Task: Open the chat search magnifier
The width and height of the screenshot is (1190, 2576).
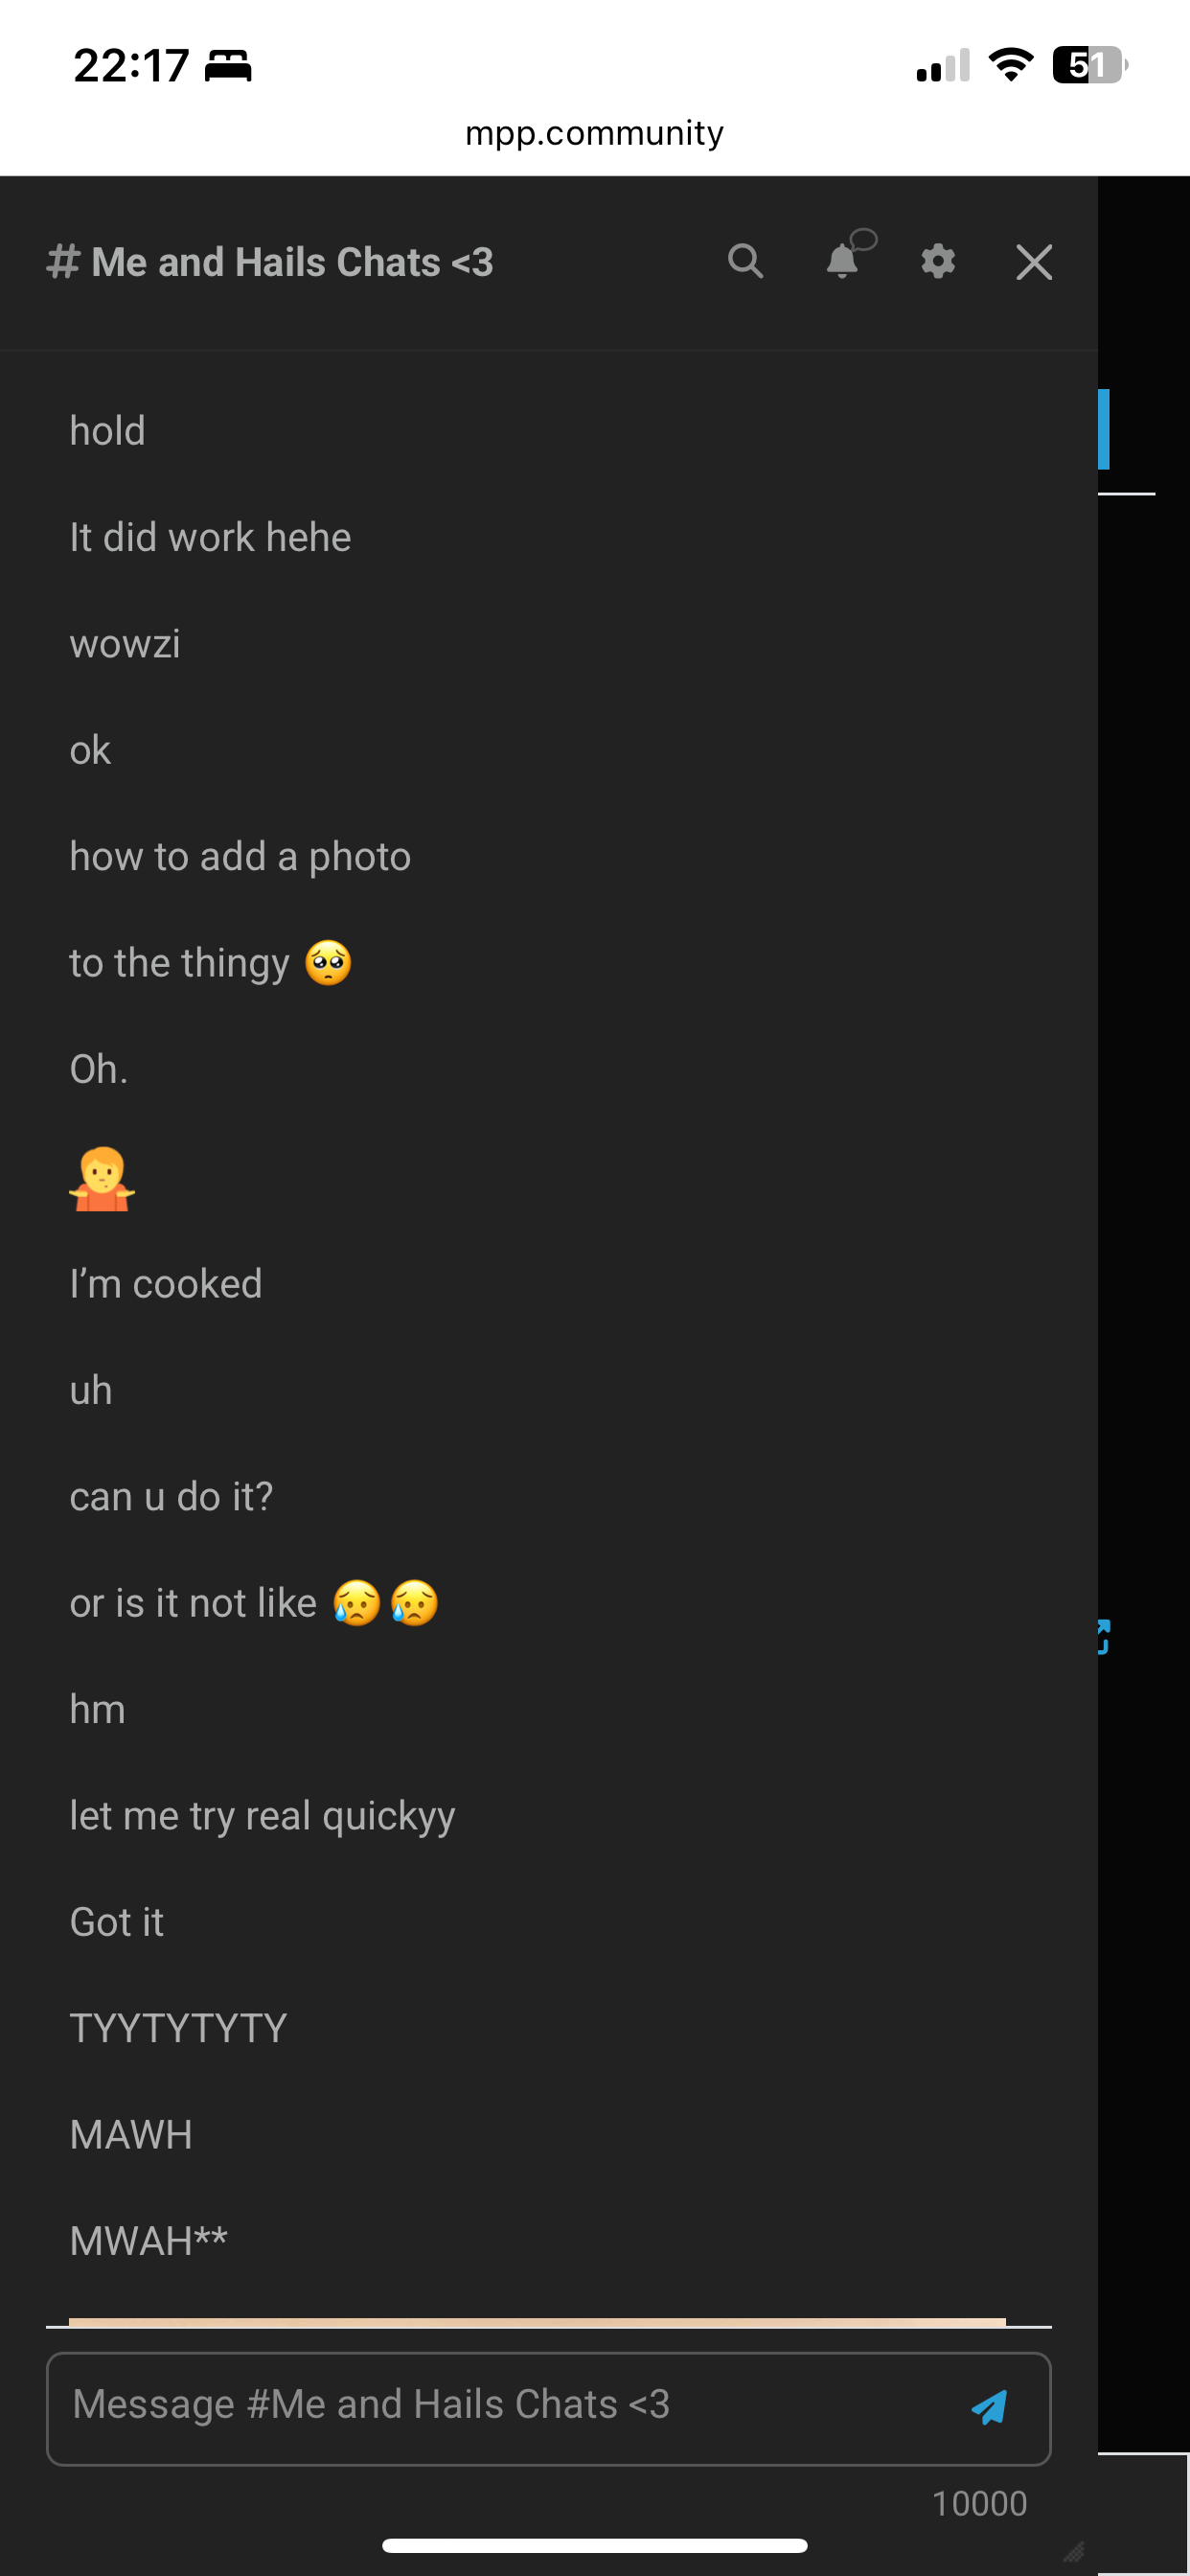Action: tap(745, 262)
